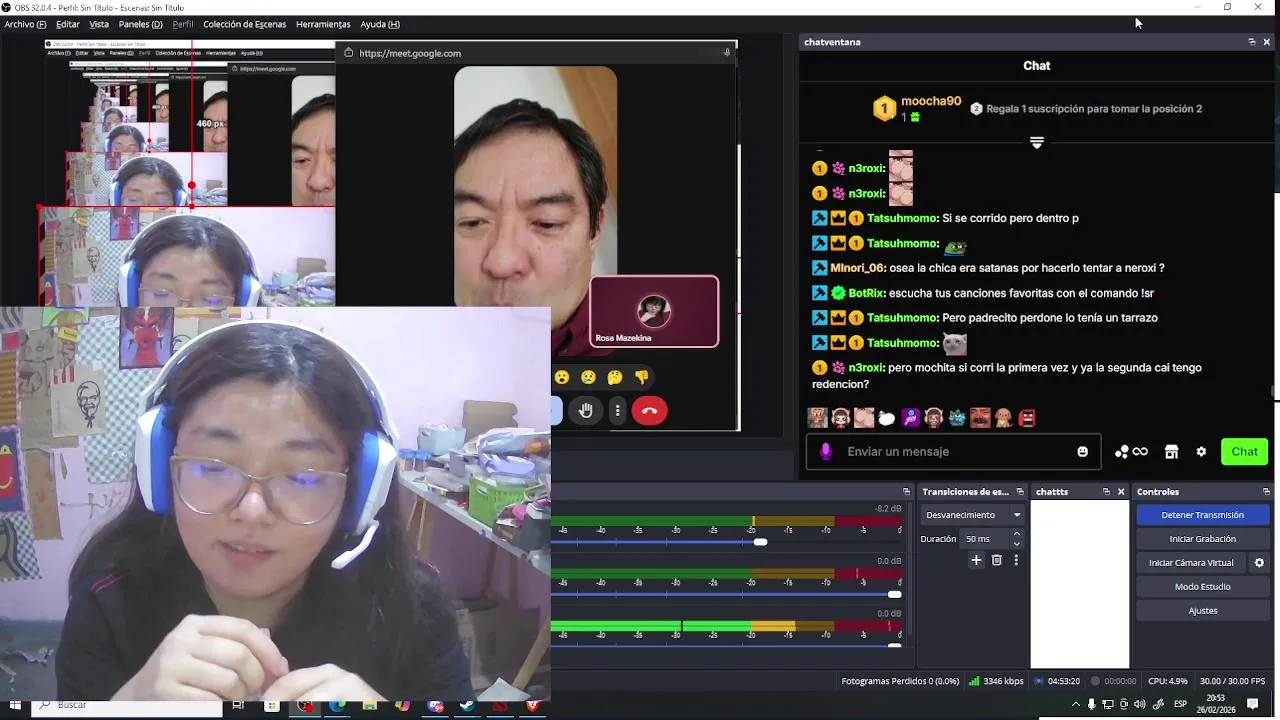
Task: Undock the audio mixer panel icon
Action: coord(906,492)
